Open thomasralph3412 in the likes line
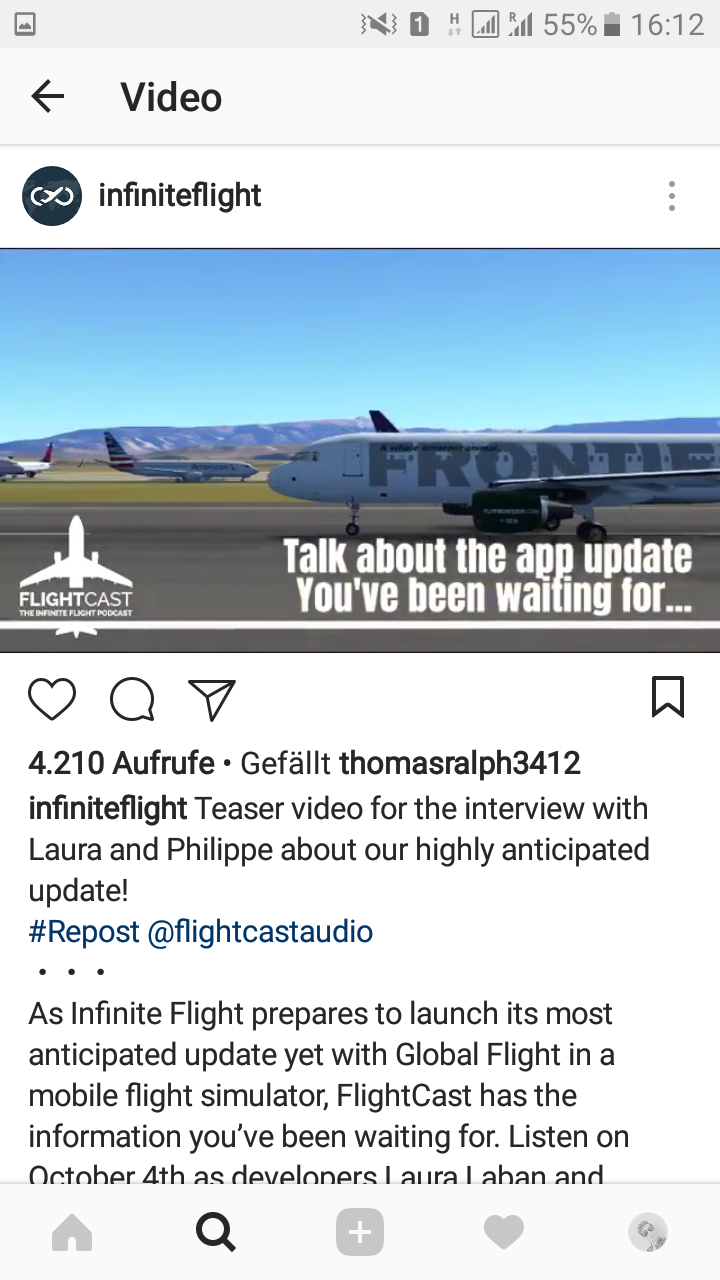Viewport: 720px width, 1280px height. pos(460,764)
